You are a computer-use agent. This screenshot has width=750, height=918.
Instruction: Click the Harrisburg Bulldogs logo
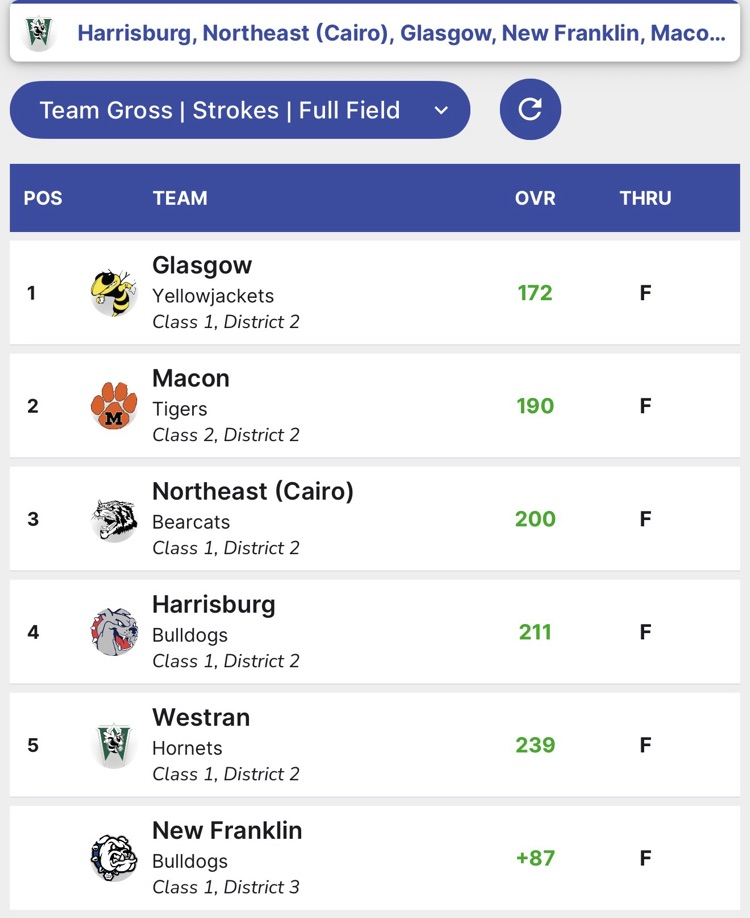click(113, 632)
